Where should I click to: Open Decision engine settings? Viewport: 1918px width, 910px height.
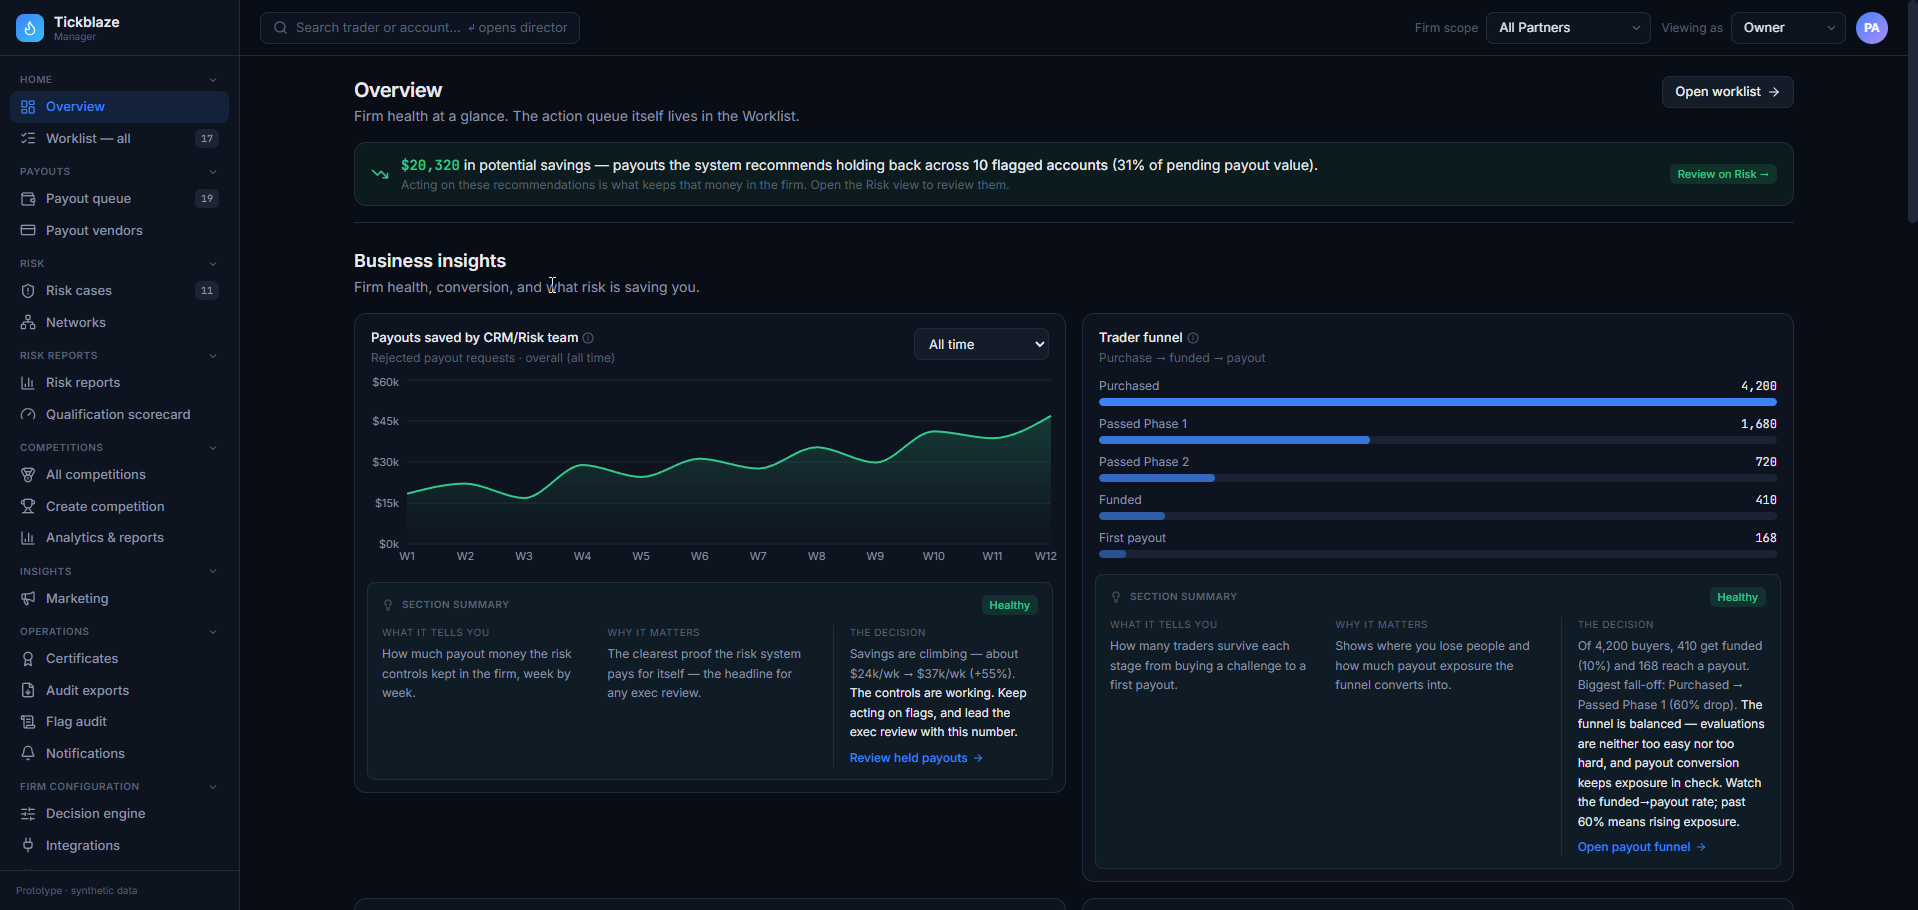pyautogui.click(x=119, y=814)
